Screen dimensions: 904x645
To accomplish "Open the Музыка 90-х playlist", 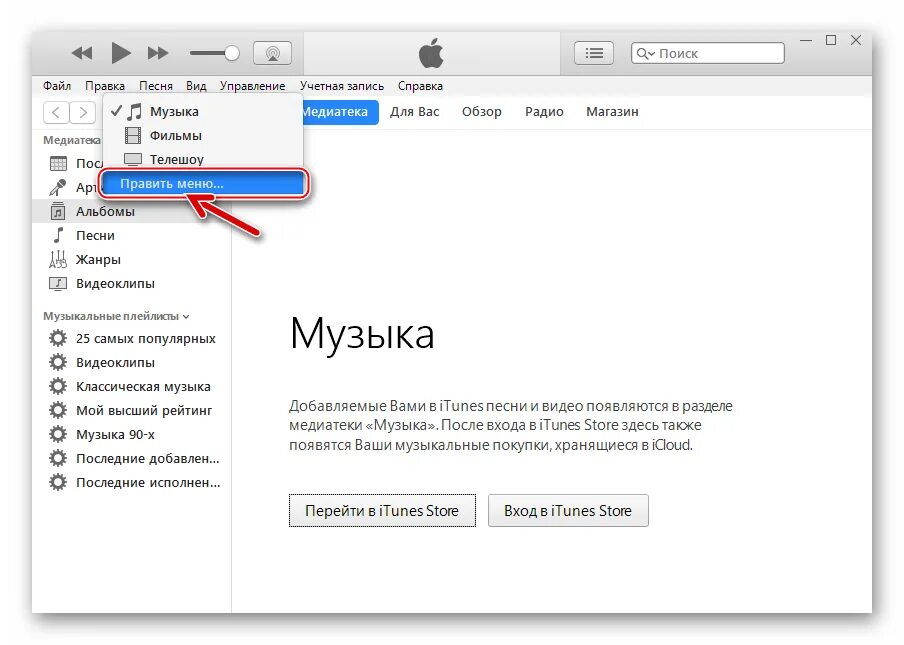I will (131, 435).
